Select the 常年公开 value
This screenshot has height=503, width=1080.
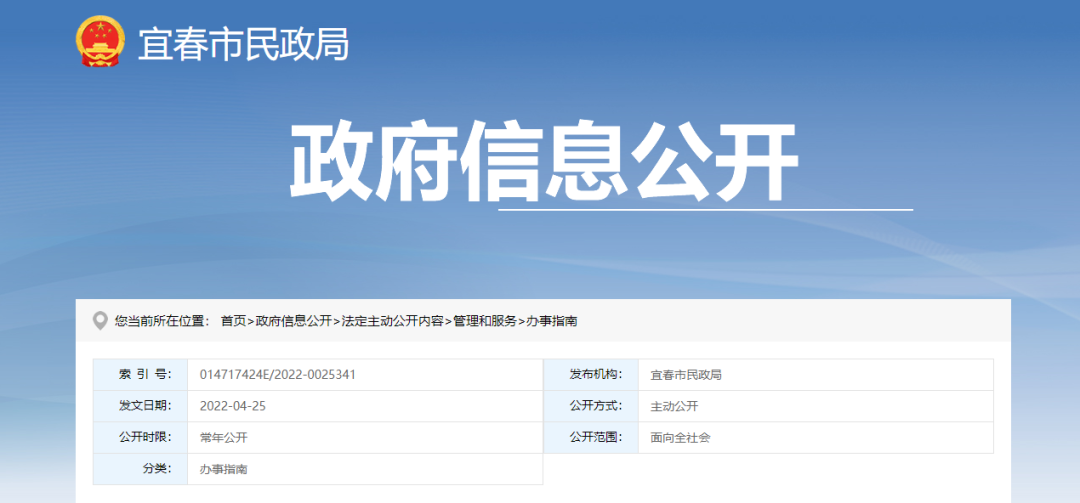click(223, 437)
